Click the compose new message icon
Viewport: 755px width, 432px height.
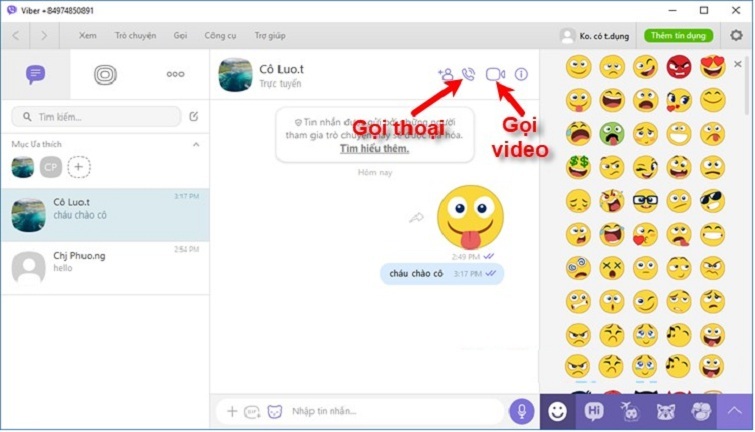click(194, 117)
